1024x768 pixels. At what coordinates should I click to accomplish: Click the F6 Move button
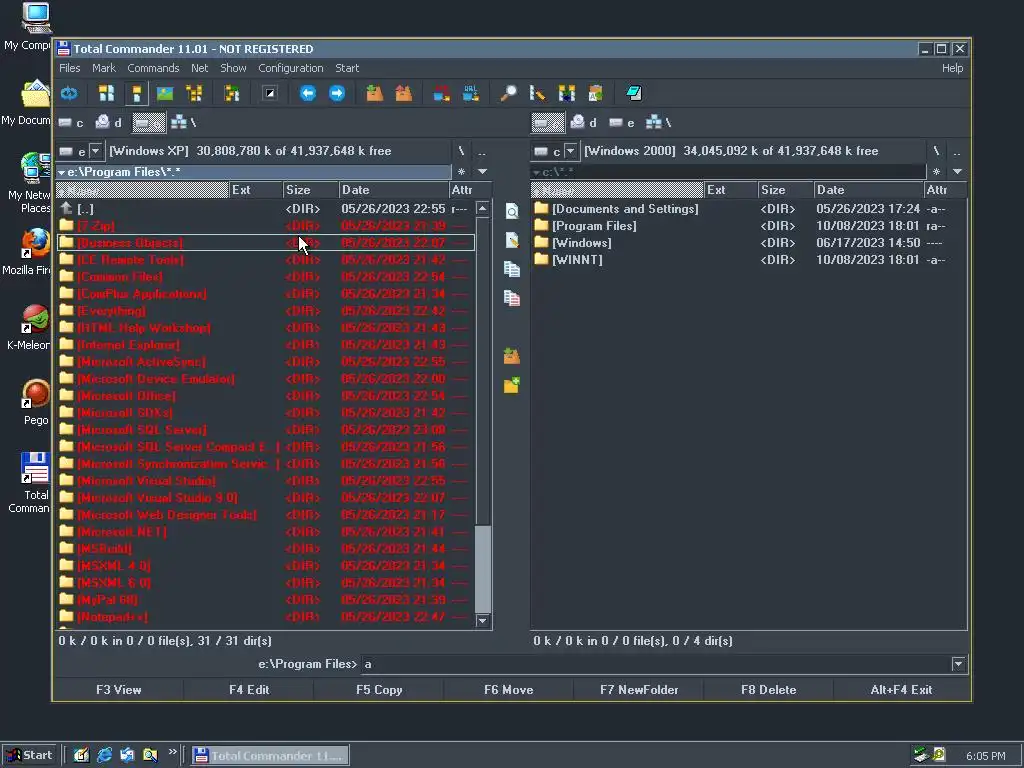click(509, 690)
